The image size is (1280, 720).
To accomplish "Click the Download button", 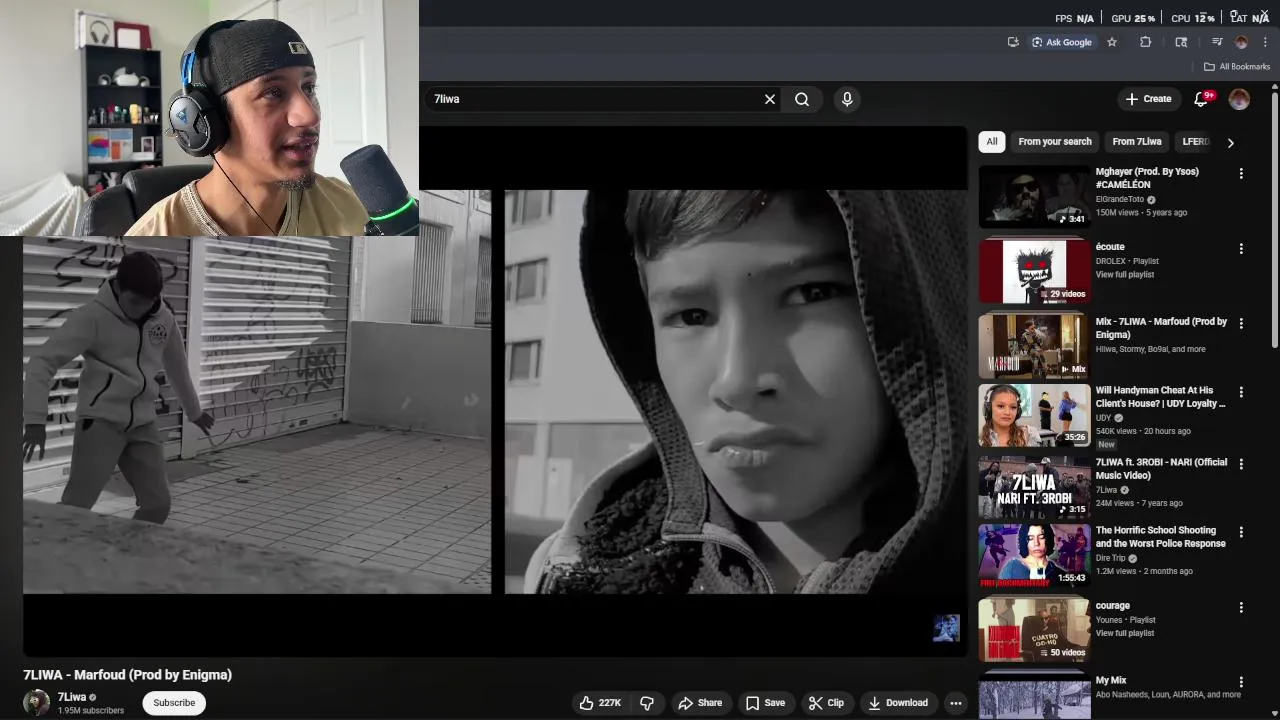I will click(x=898, y=703).
